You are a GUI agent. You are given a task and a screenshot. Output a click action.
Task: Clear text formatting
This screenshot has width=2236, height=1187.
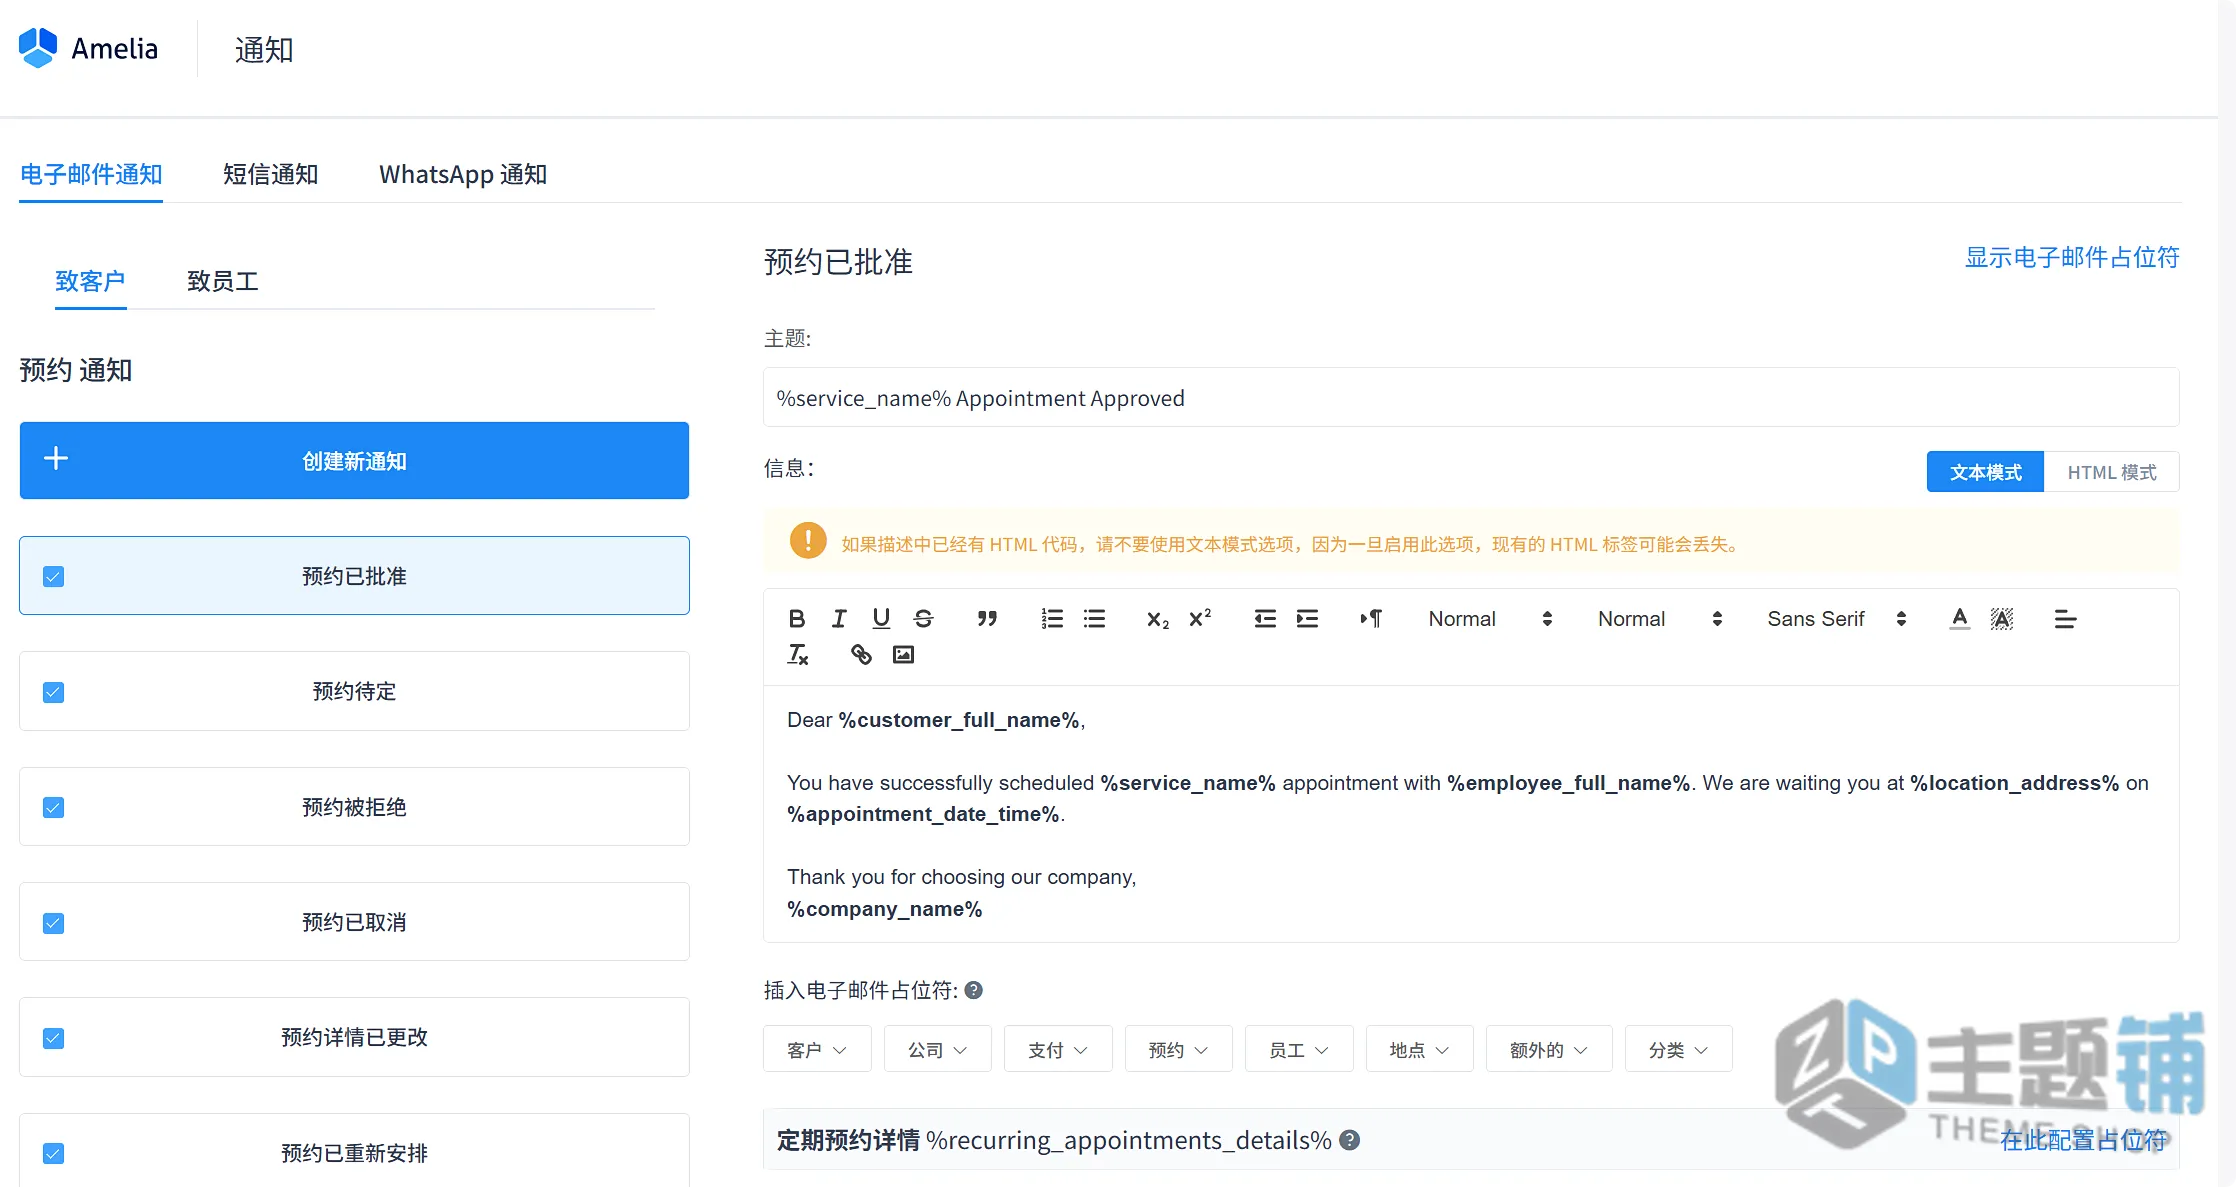[x=797, y=654]
